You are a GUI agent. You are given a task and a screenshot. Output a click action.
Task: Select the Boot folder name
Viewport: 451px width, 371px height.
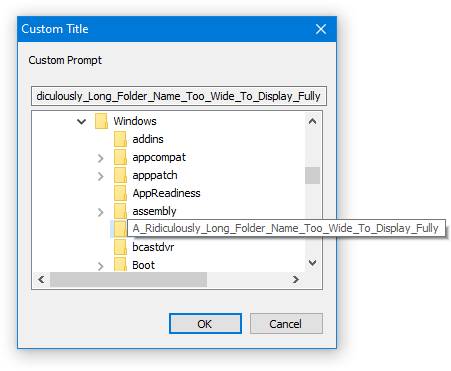coord(143,265)
